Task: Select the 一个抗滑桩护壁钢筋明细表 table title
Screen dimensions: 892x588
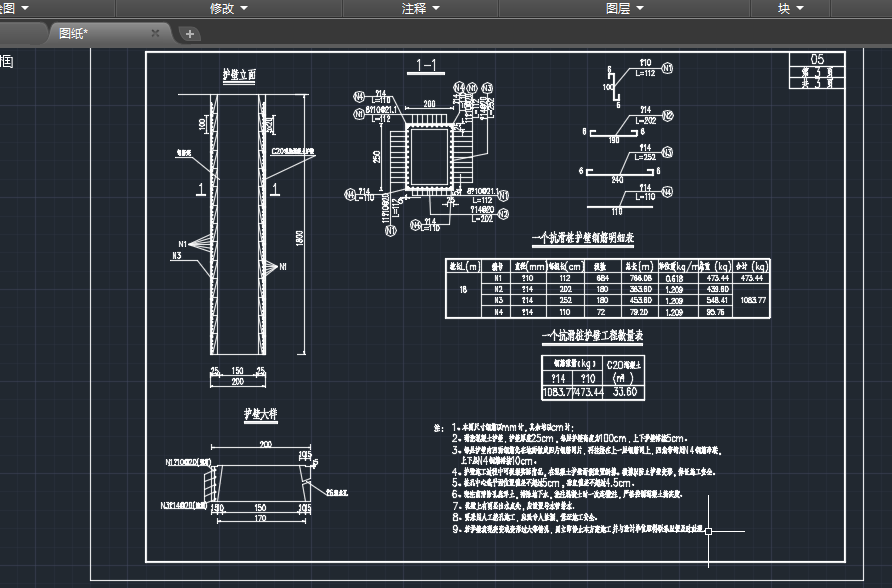Action: click(x=583, y=238)
